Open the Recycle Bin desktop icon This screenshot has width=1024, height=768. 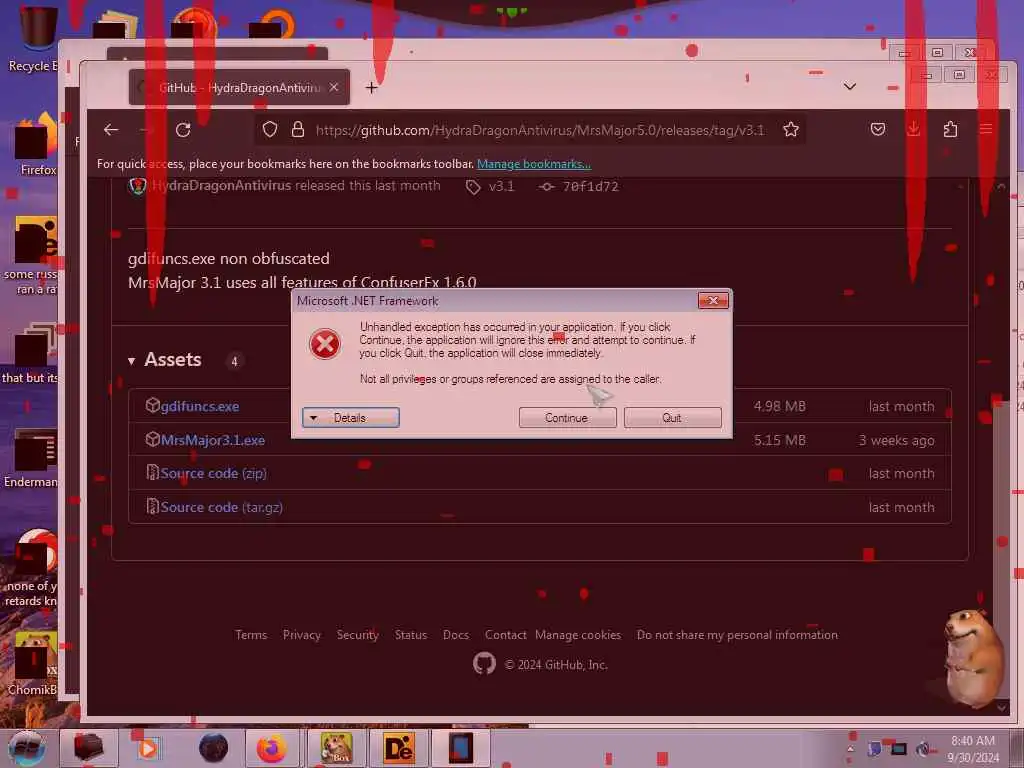(36, 37)
